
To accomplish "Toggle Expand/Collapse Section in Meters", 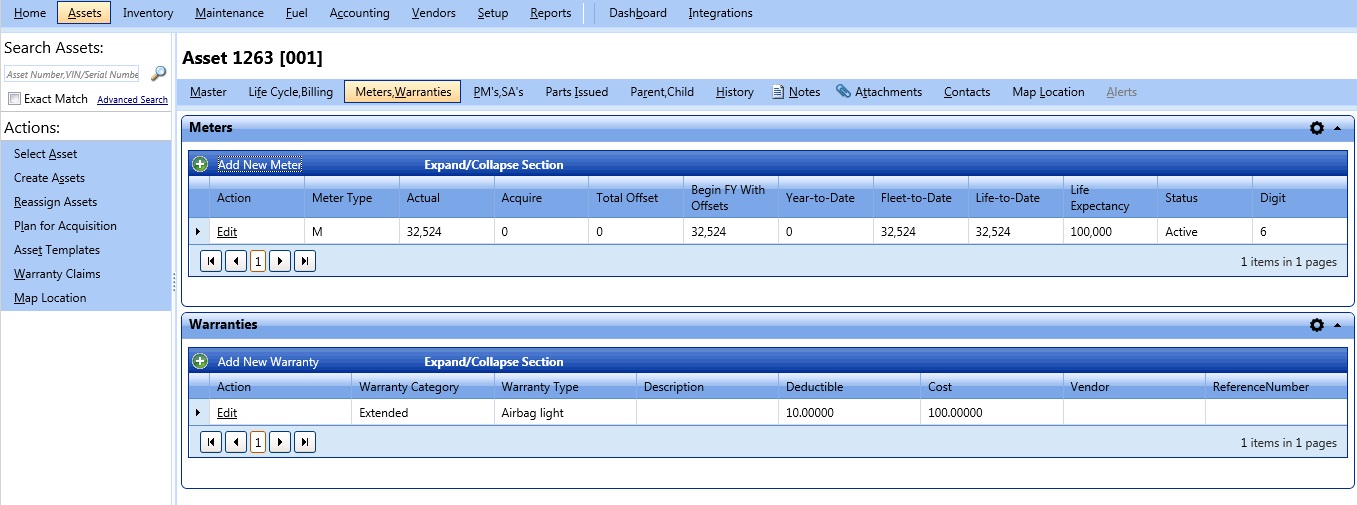I will (494, 165).
